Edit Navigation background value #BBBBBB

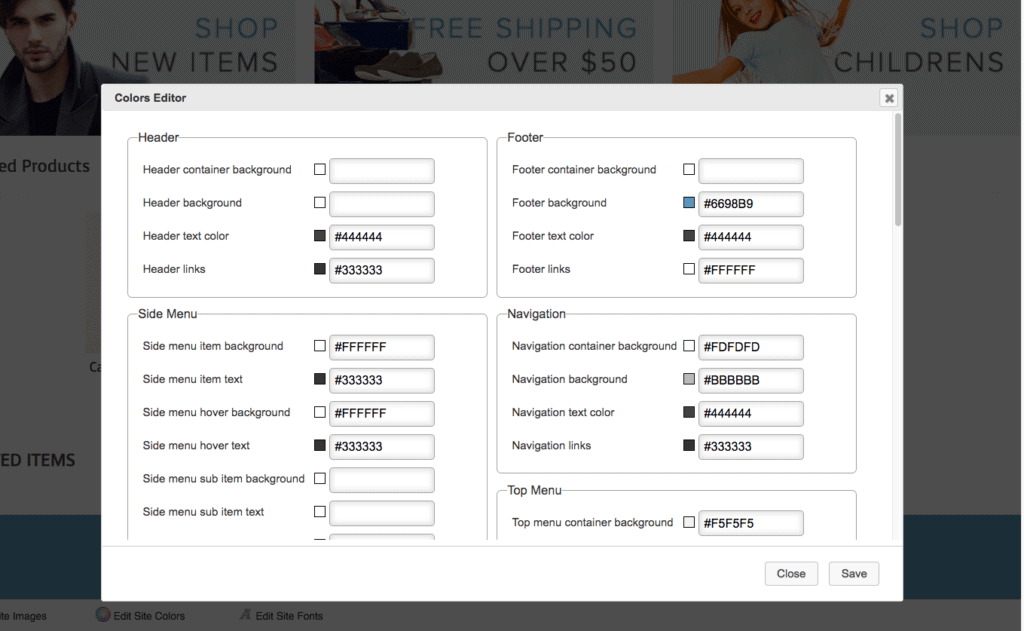[750, 380]
